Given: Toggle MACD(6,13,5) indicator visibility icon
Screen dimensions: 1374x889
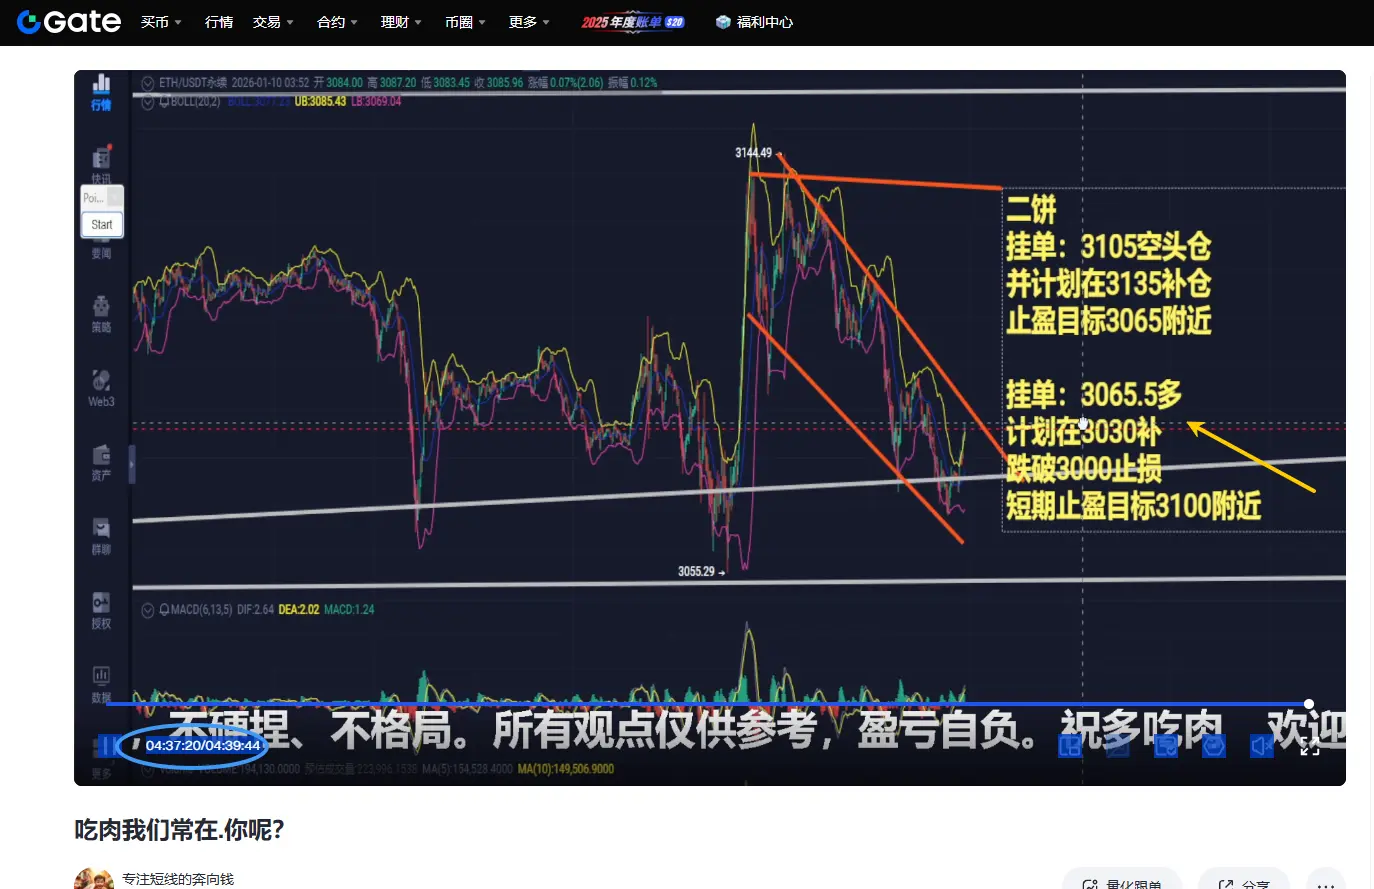Looking at the screenshot, I should click(148, 609).
